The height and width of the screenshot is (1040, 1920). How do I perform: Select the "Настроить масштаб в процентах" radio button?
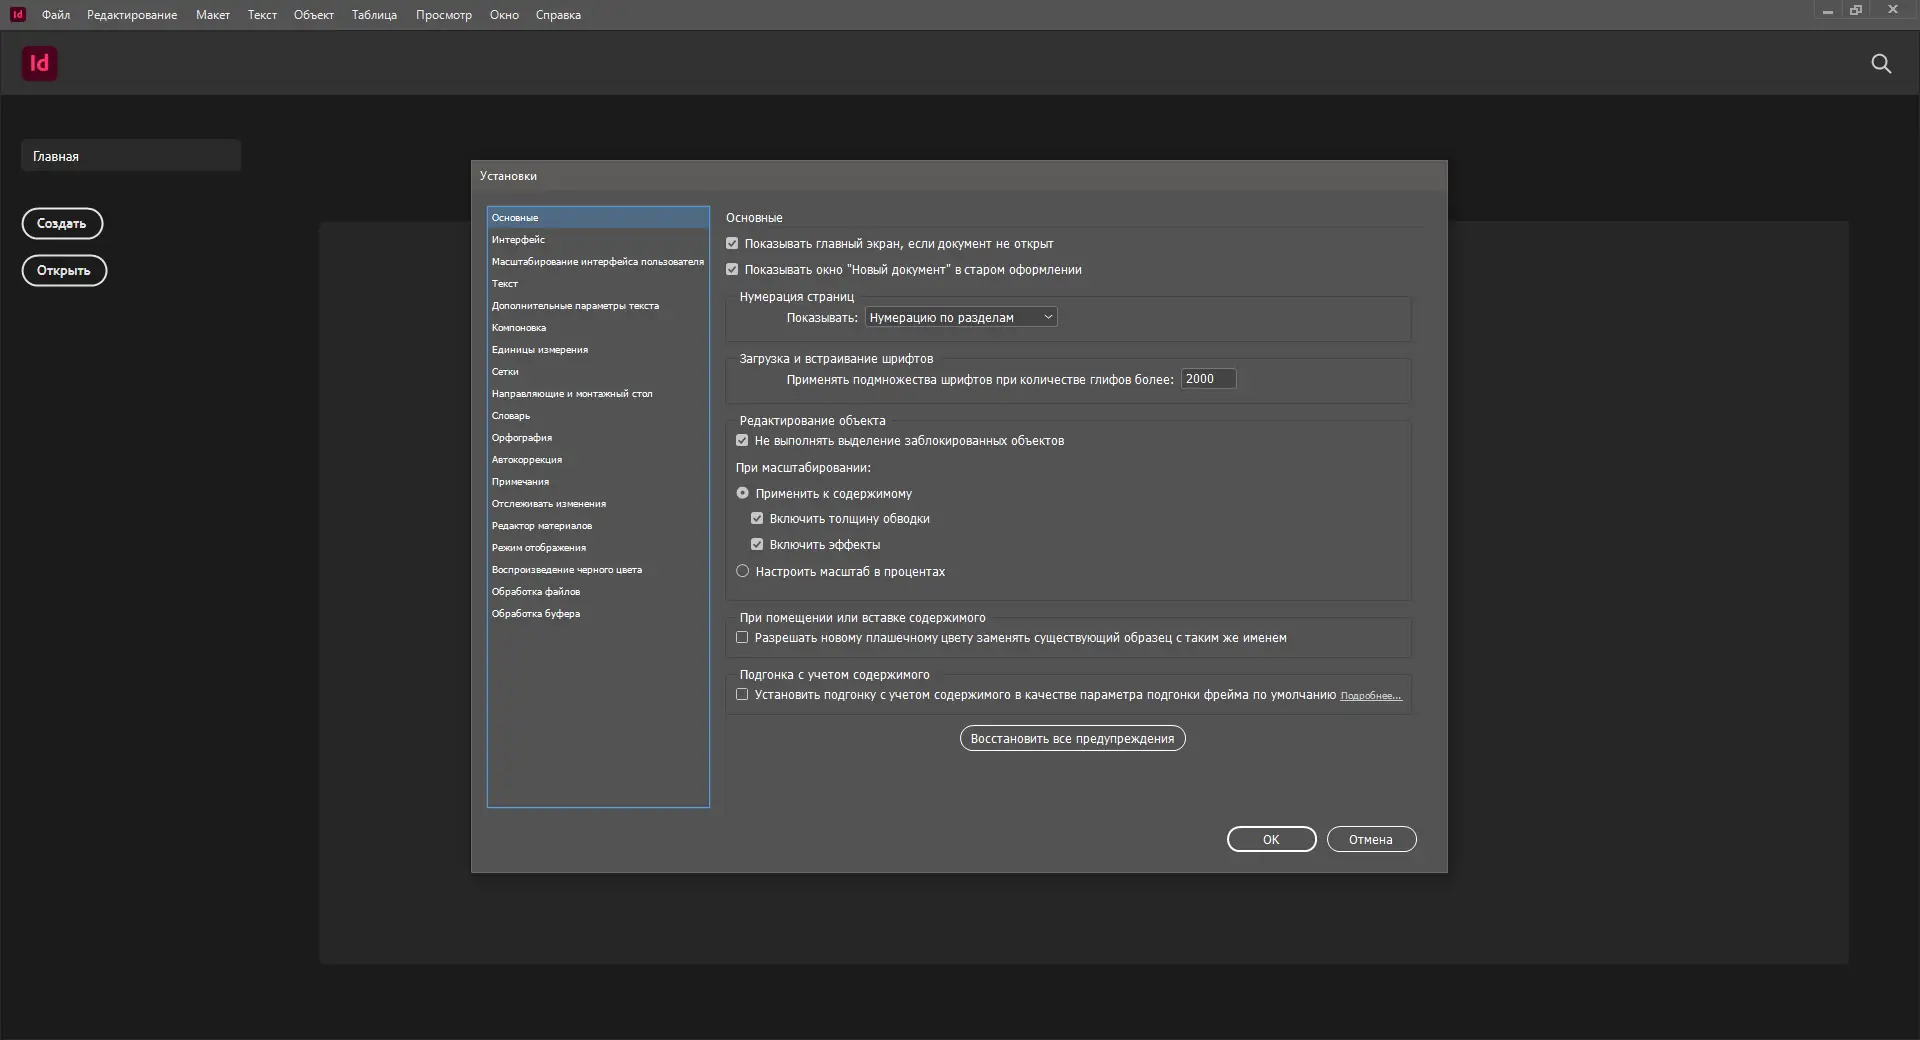(742, 571)
